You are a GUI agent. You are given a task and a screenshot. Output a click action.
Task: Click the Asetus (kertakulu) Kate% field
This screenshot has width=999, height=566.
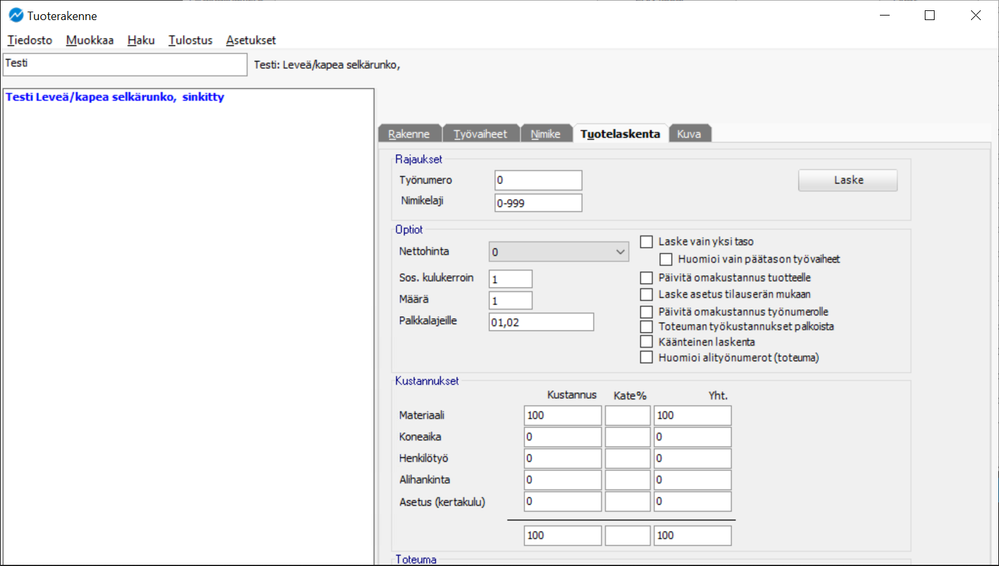point(628,502)
